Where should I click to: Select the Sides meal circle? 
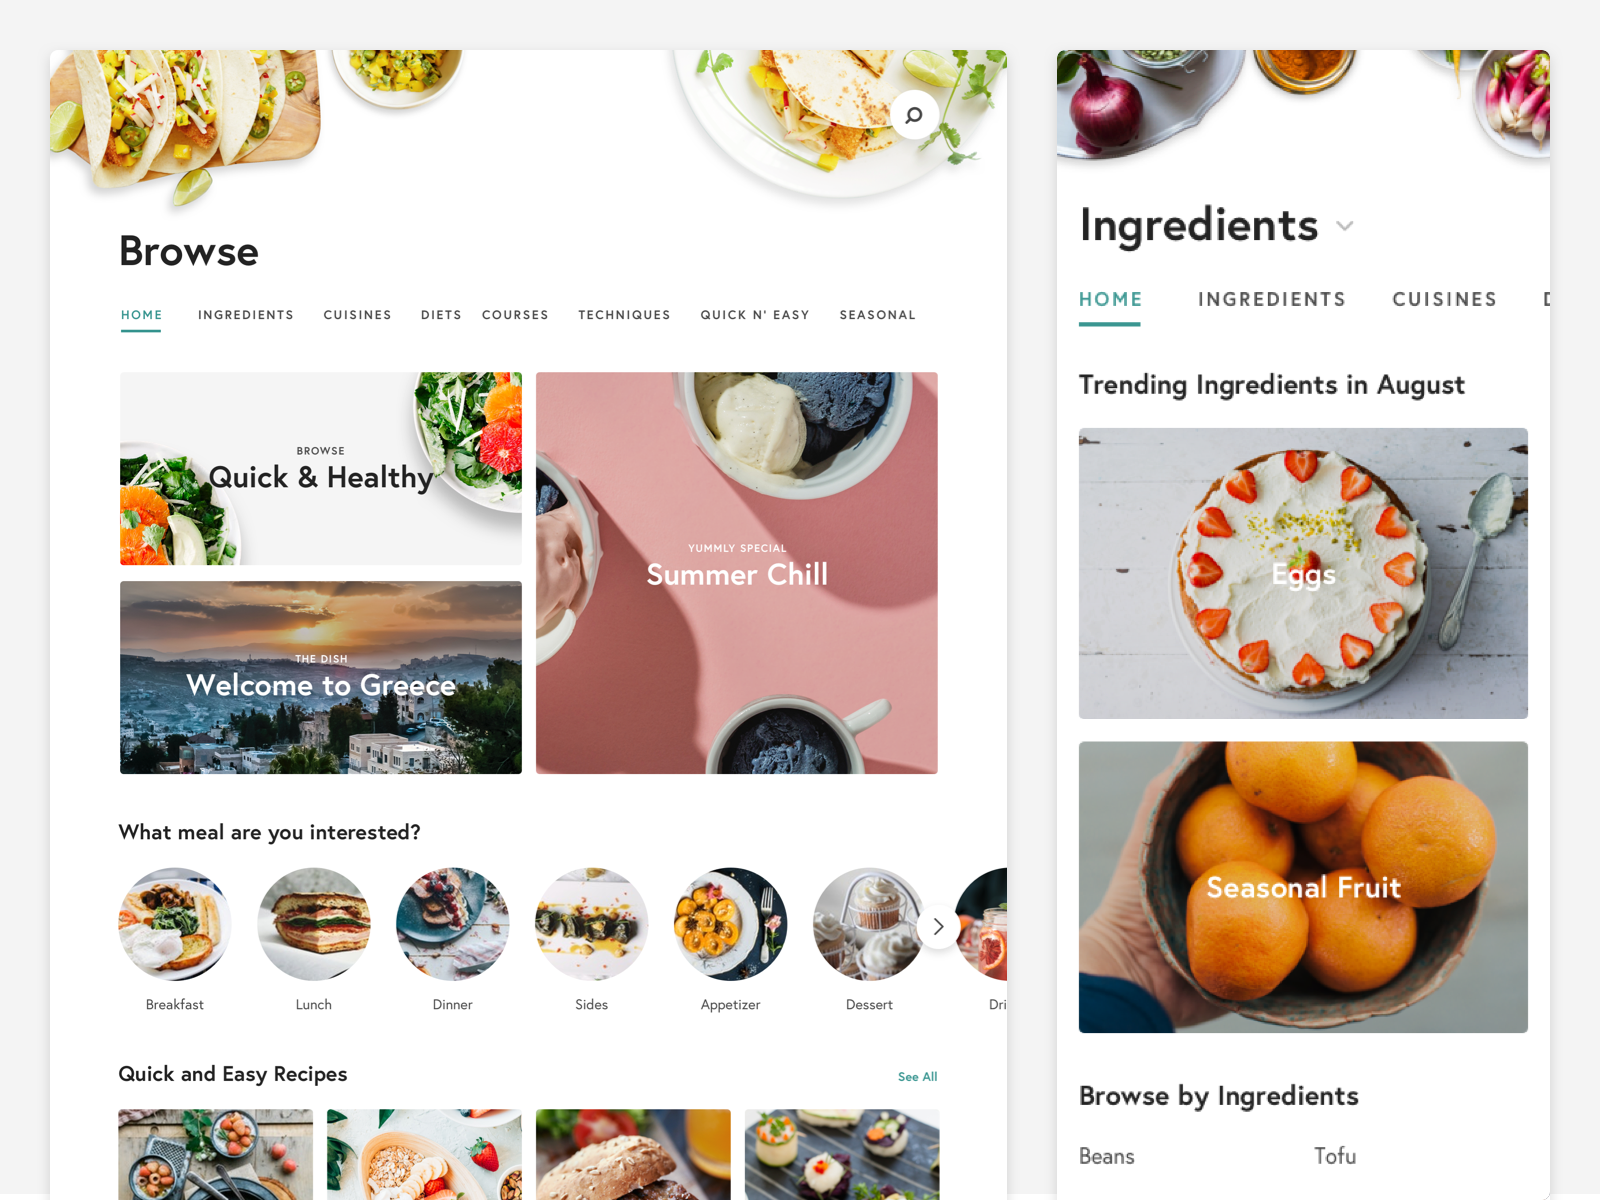click(x=592, y=924)
